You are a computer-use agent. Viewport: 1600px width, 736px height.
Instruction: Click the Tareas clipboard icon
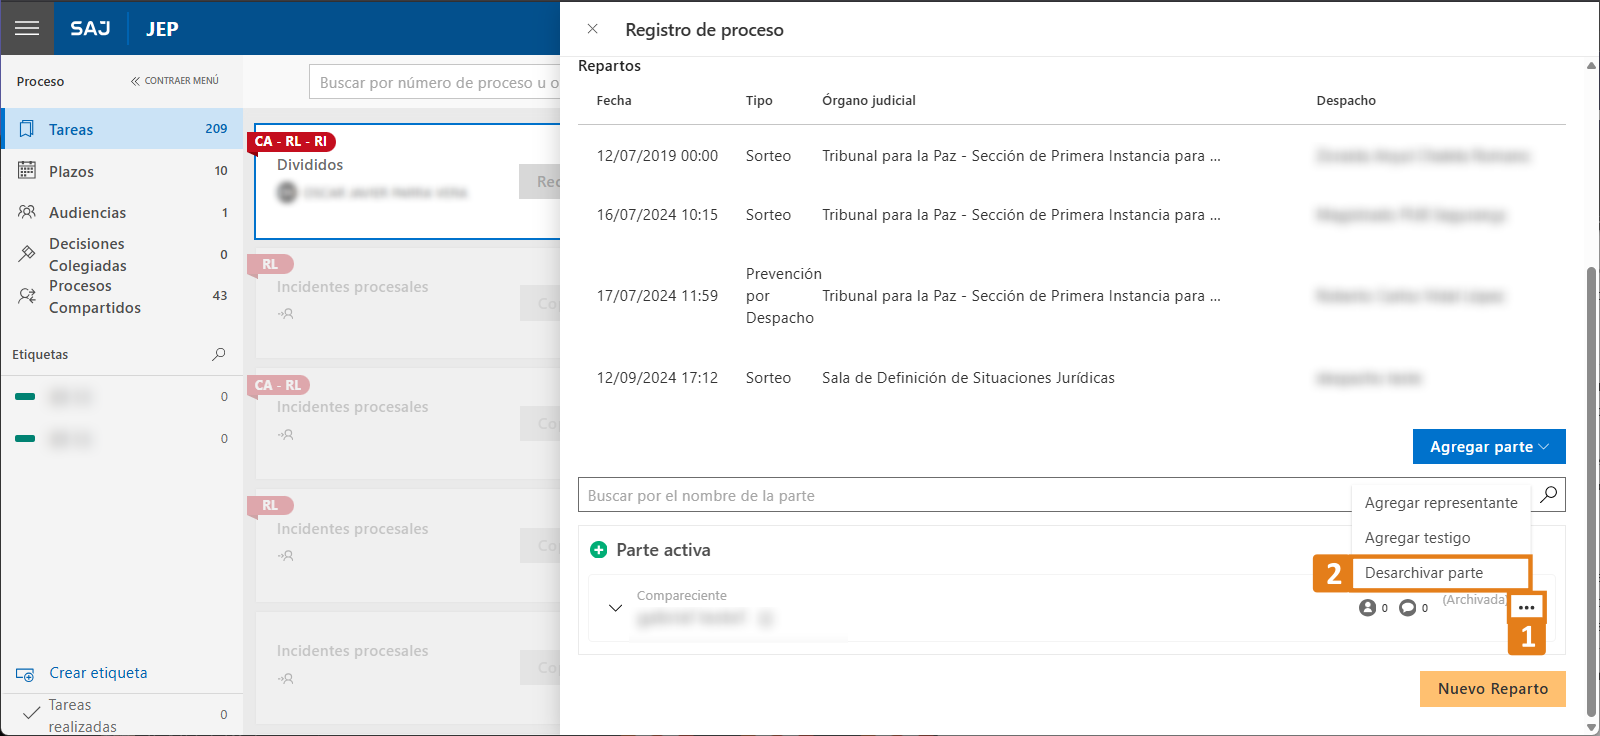tap(27, 129)
